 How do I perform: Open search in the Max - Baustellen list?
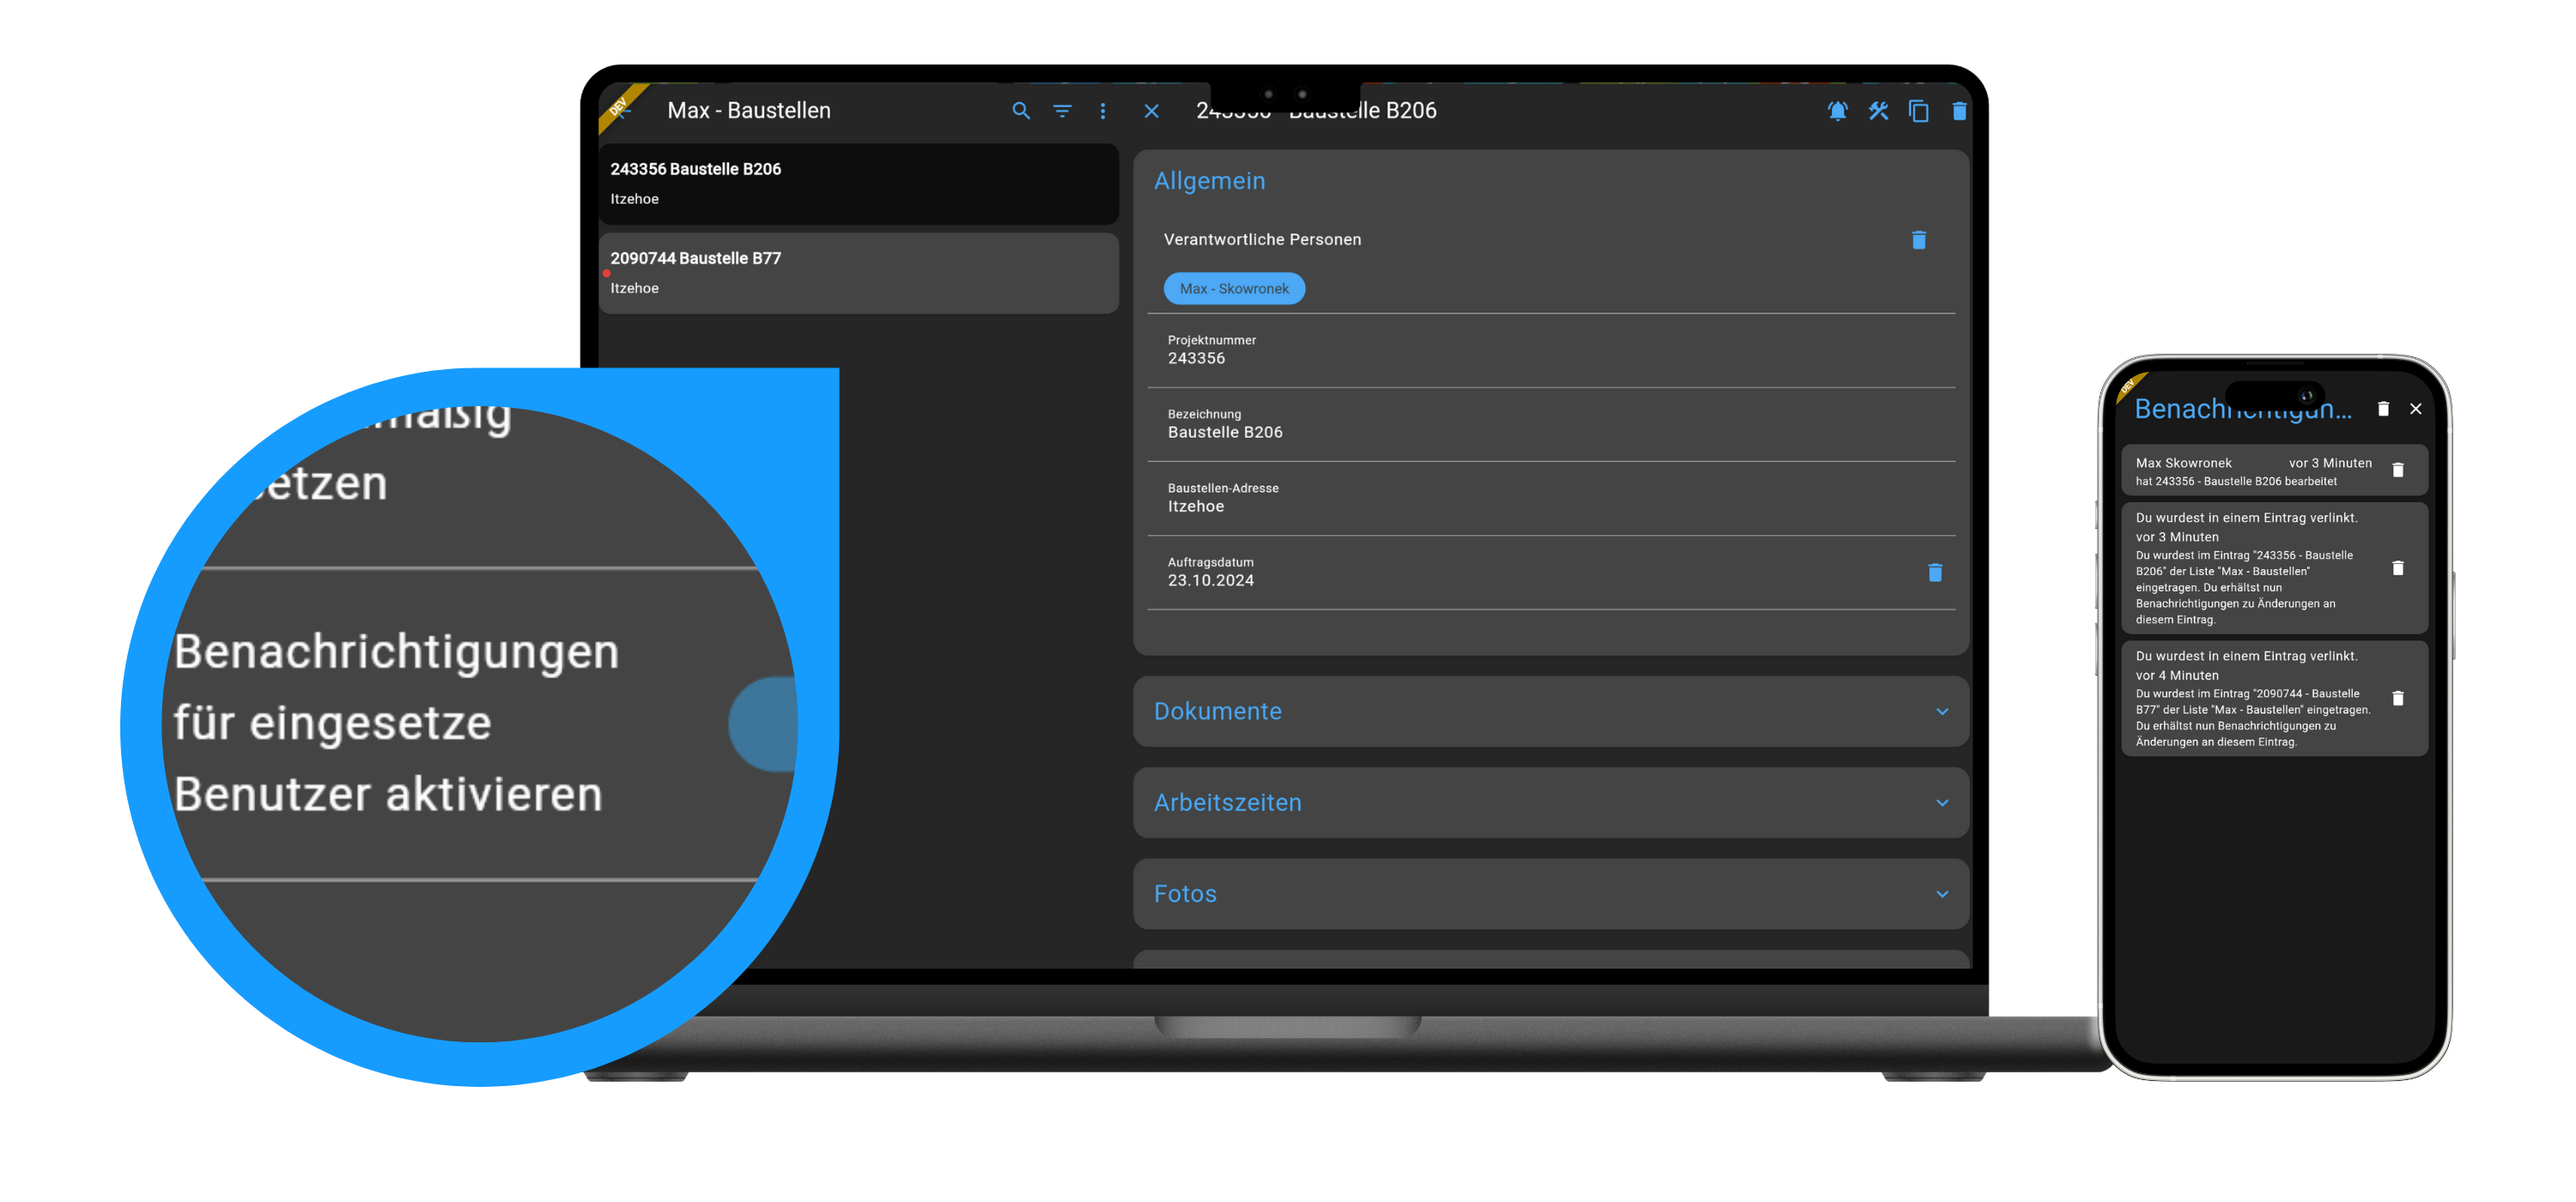pyautogui.click(x=1020, y=111)
